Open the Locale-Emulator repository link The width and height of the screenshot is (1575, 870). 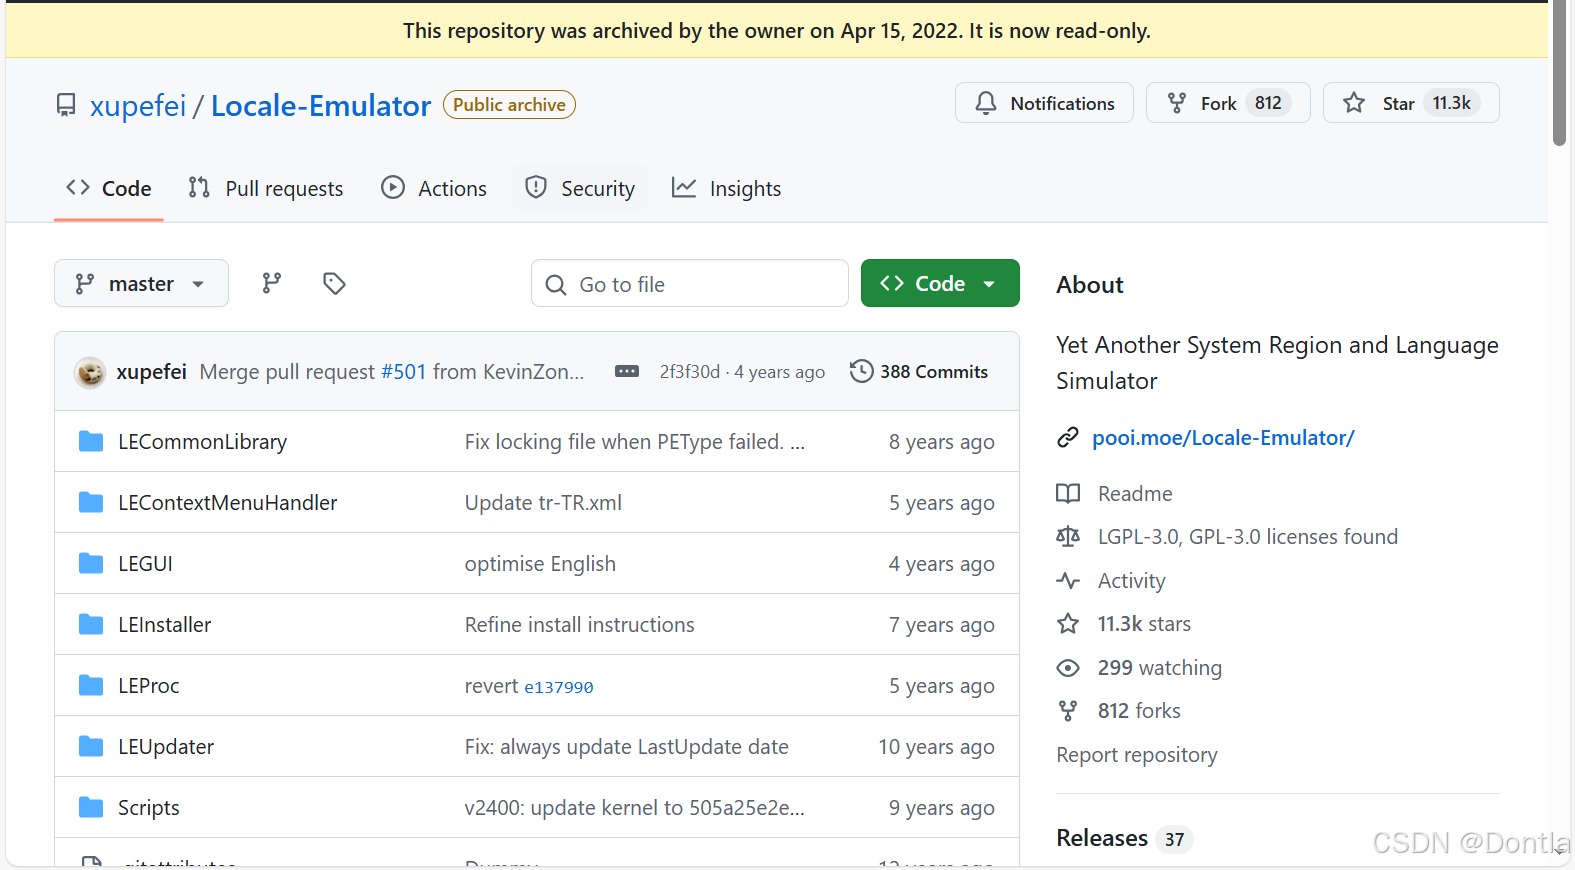[321, 105]
